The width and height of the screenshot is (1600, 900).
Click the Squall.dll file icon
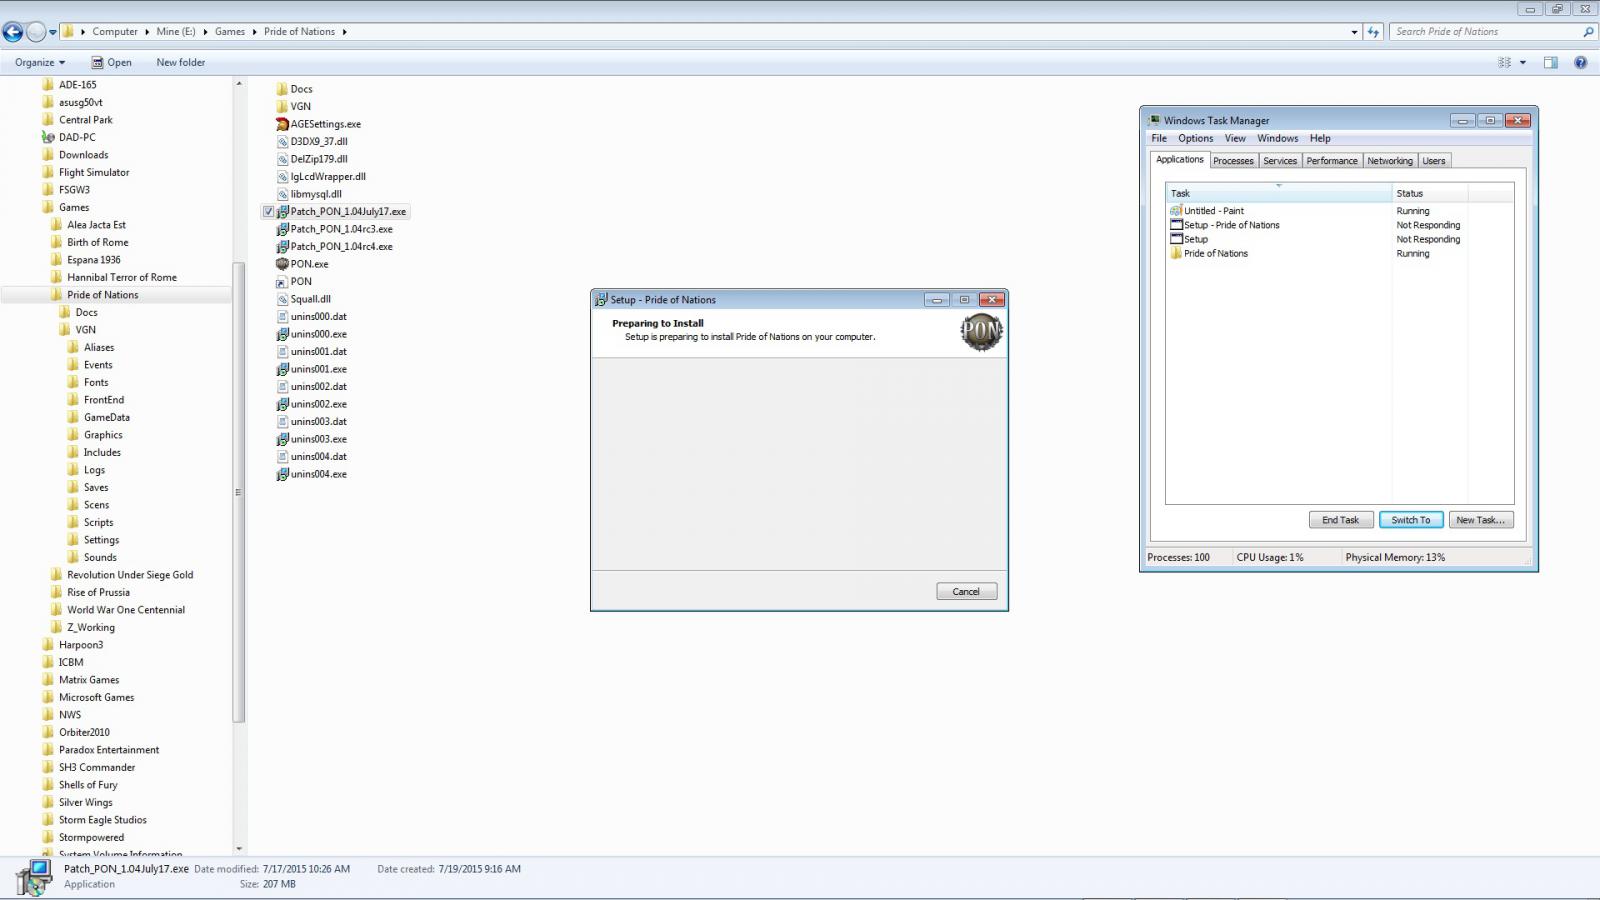click(x=282, y=299)
